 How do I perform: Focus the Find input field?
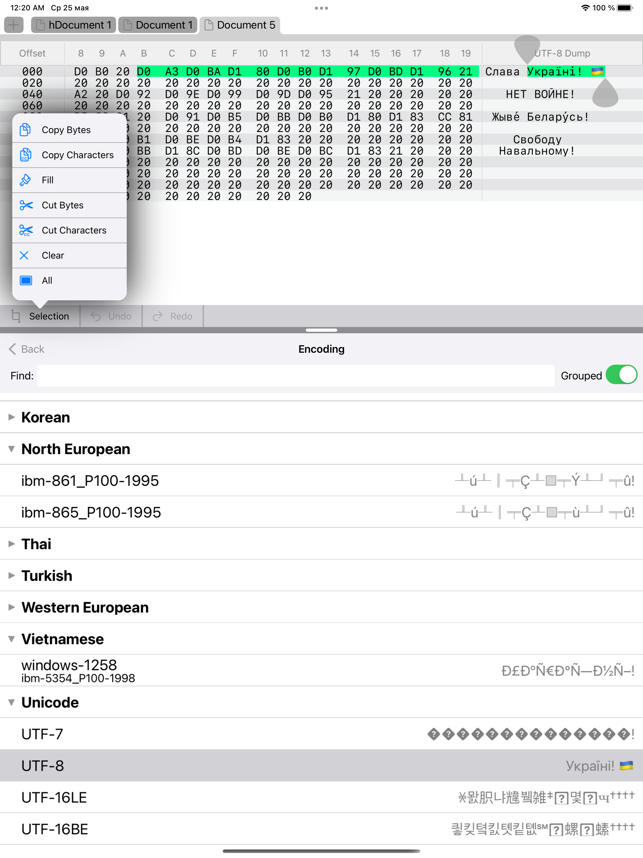click(296, 375)
